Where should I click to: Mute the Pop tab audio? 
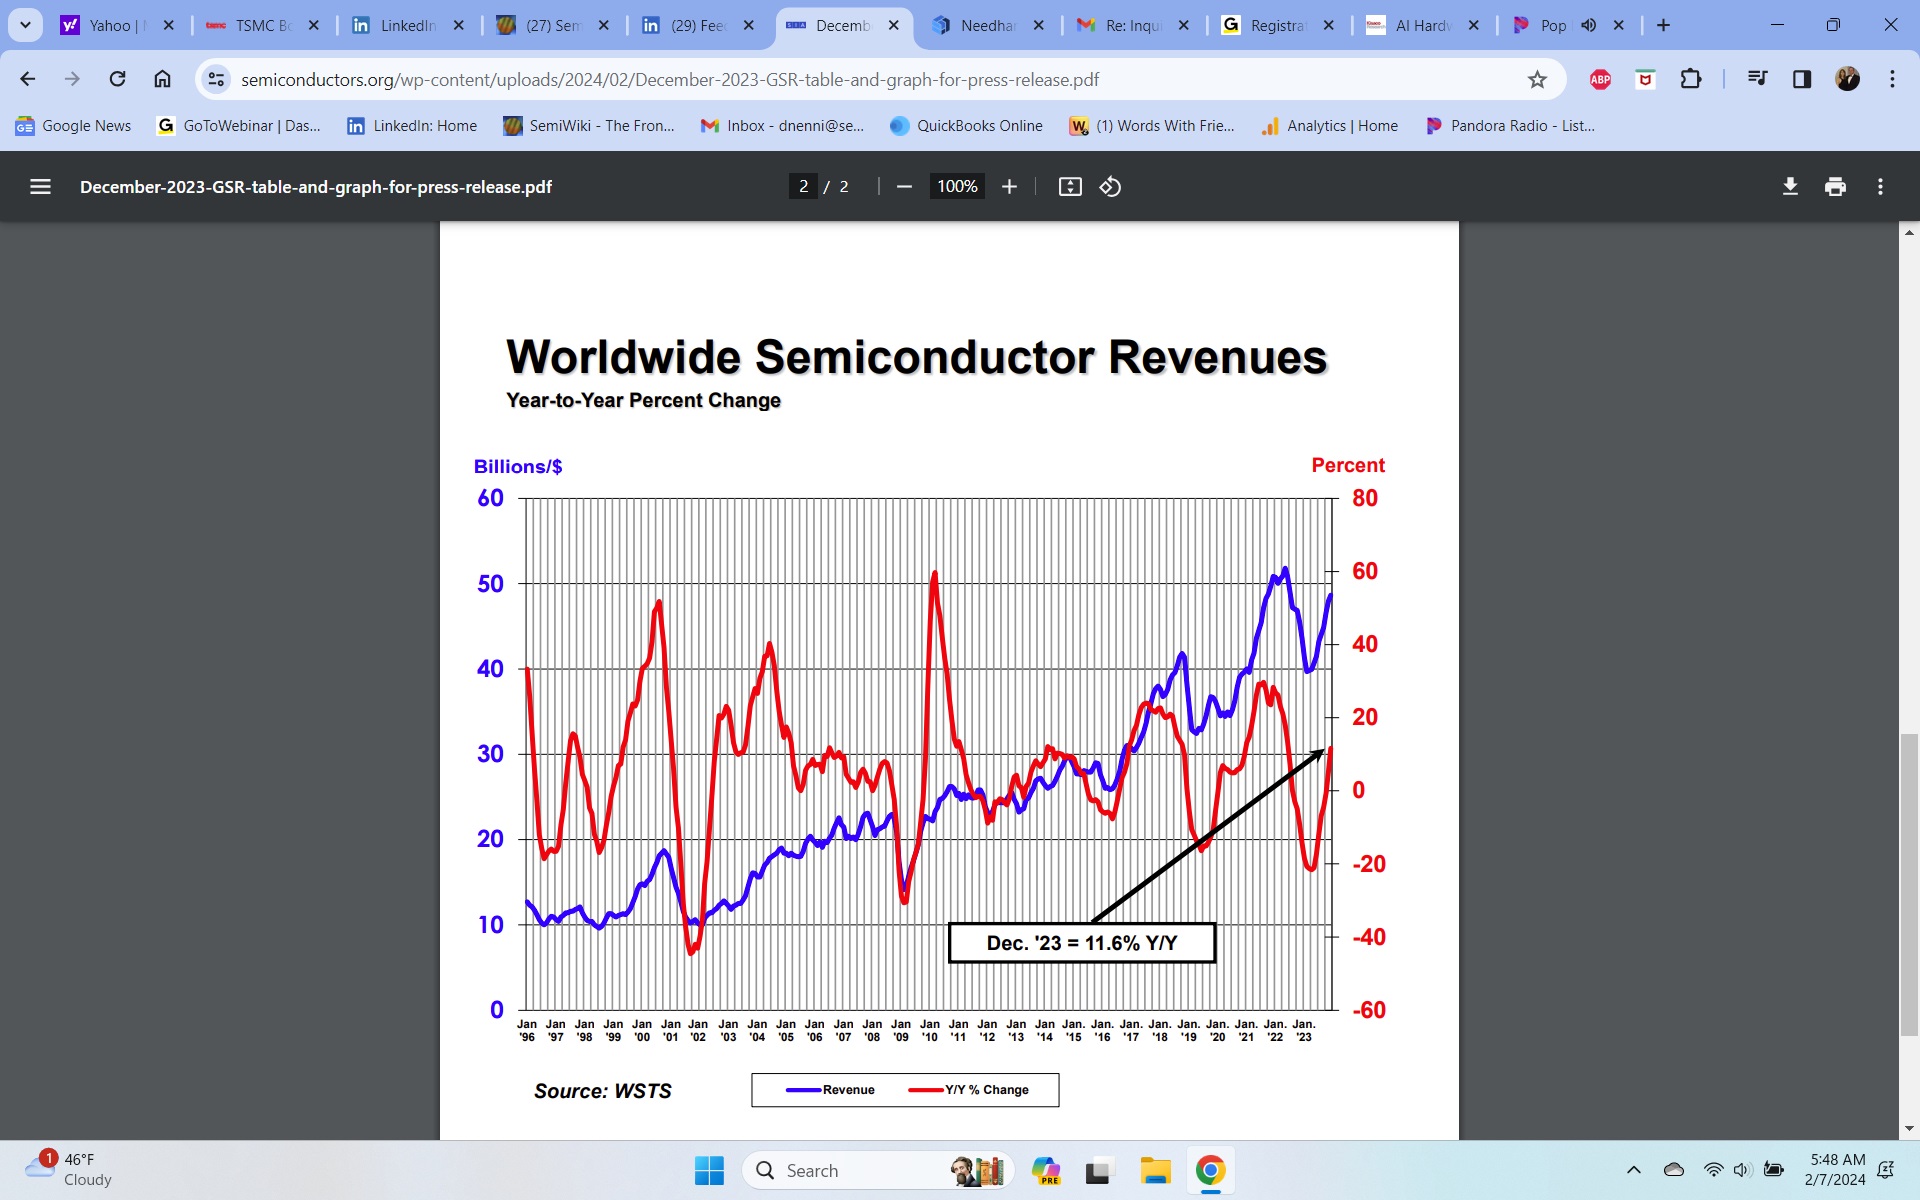[x=1588, y=25]
